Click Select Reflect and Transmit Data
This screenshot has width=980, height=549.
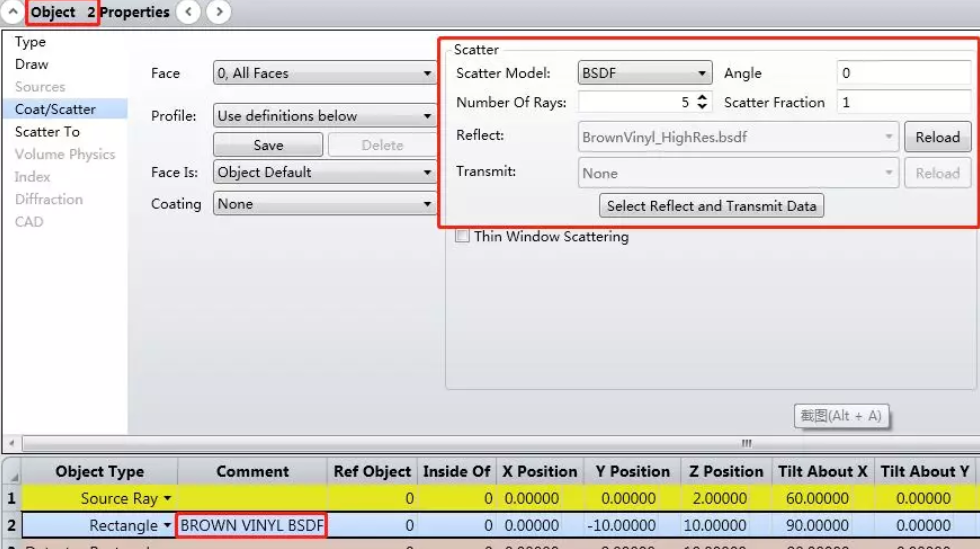711,206
